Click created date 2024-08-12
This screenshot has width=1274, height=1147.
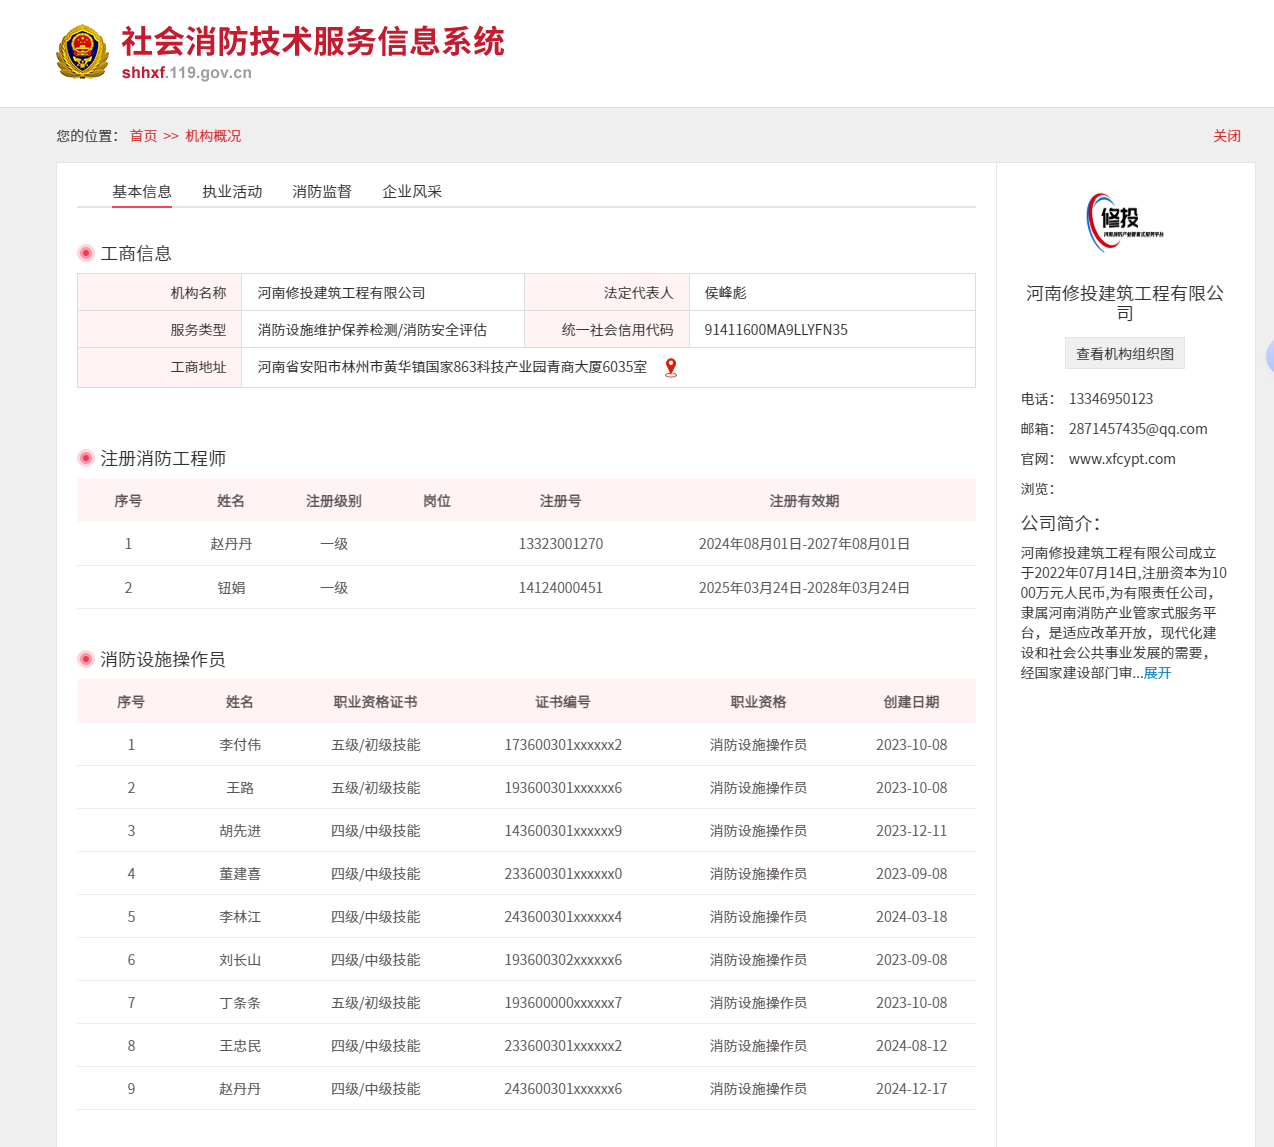[911, 1046]
